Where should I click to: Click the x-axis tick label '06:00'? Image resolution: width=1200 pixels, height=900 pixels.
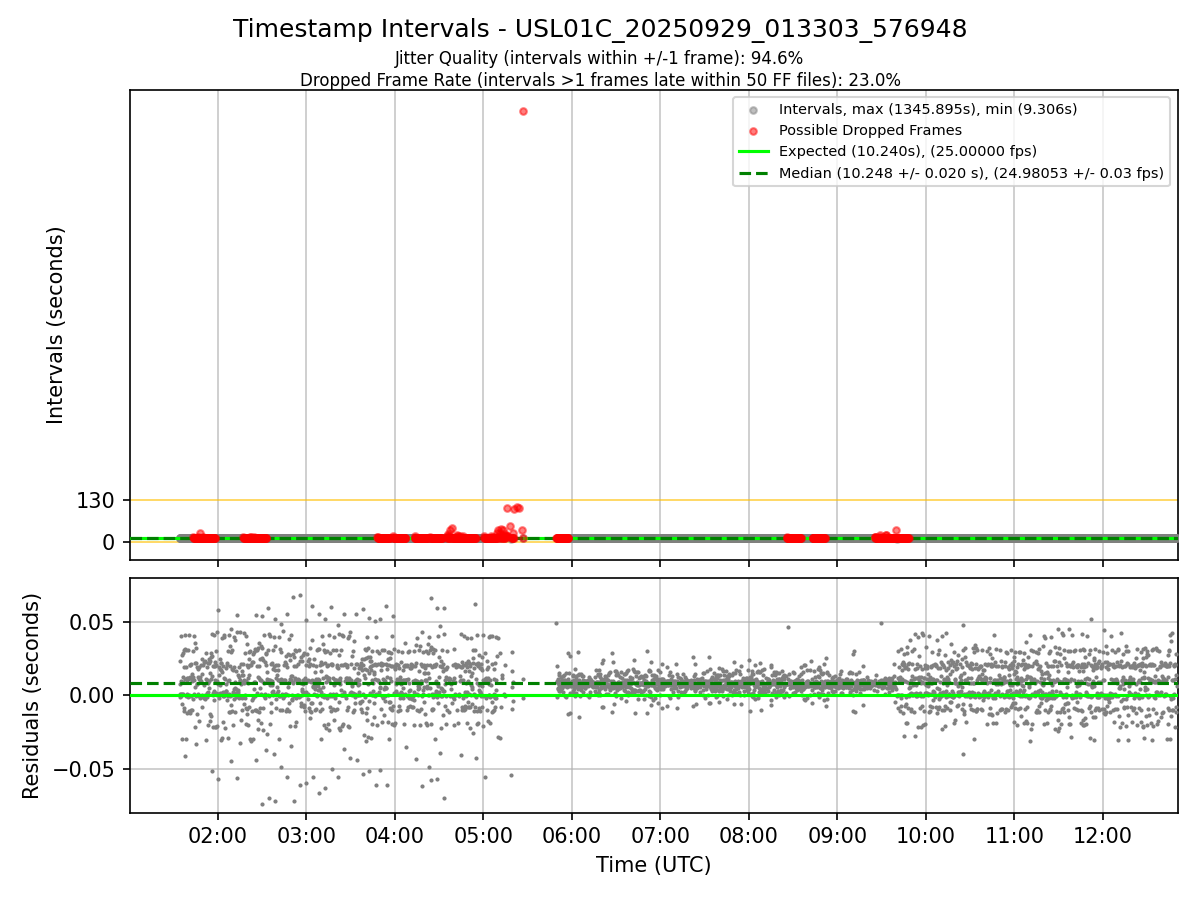[x=572, y=835]
